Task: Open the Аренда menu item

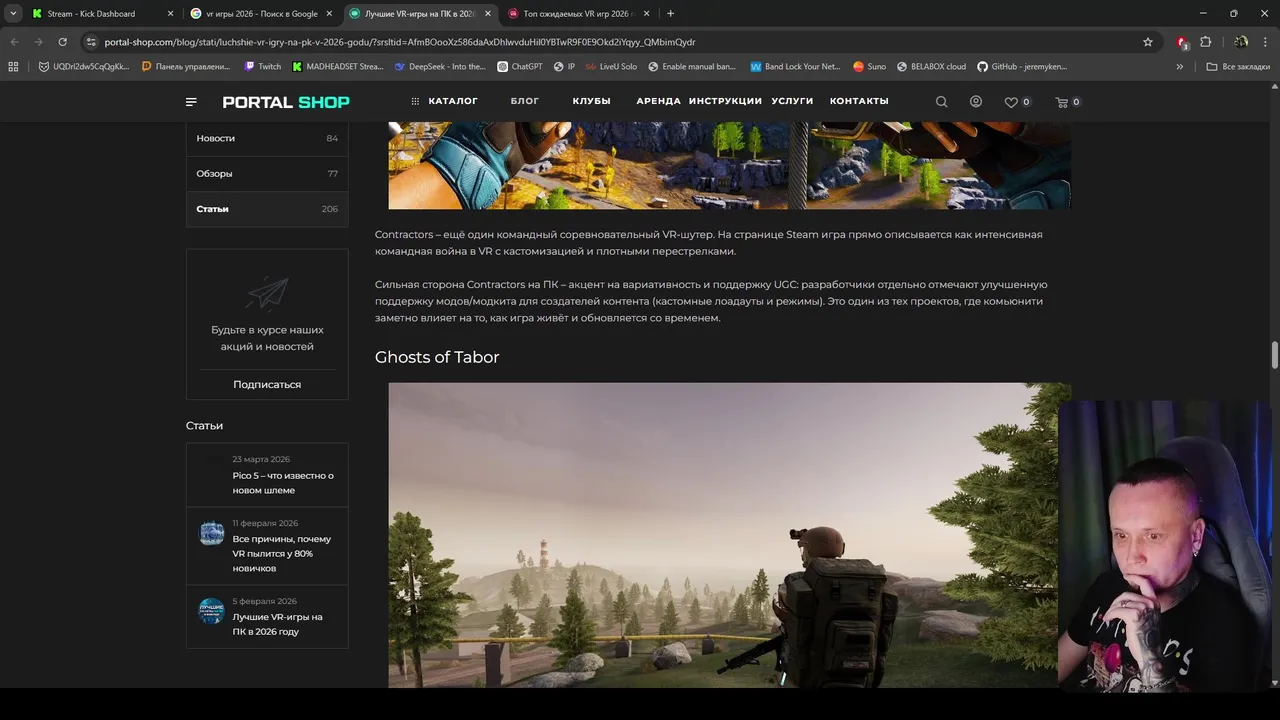Action: (x=658, y=102)
